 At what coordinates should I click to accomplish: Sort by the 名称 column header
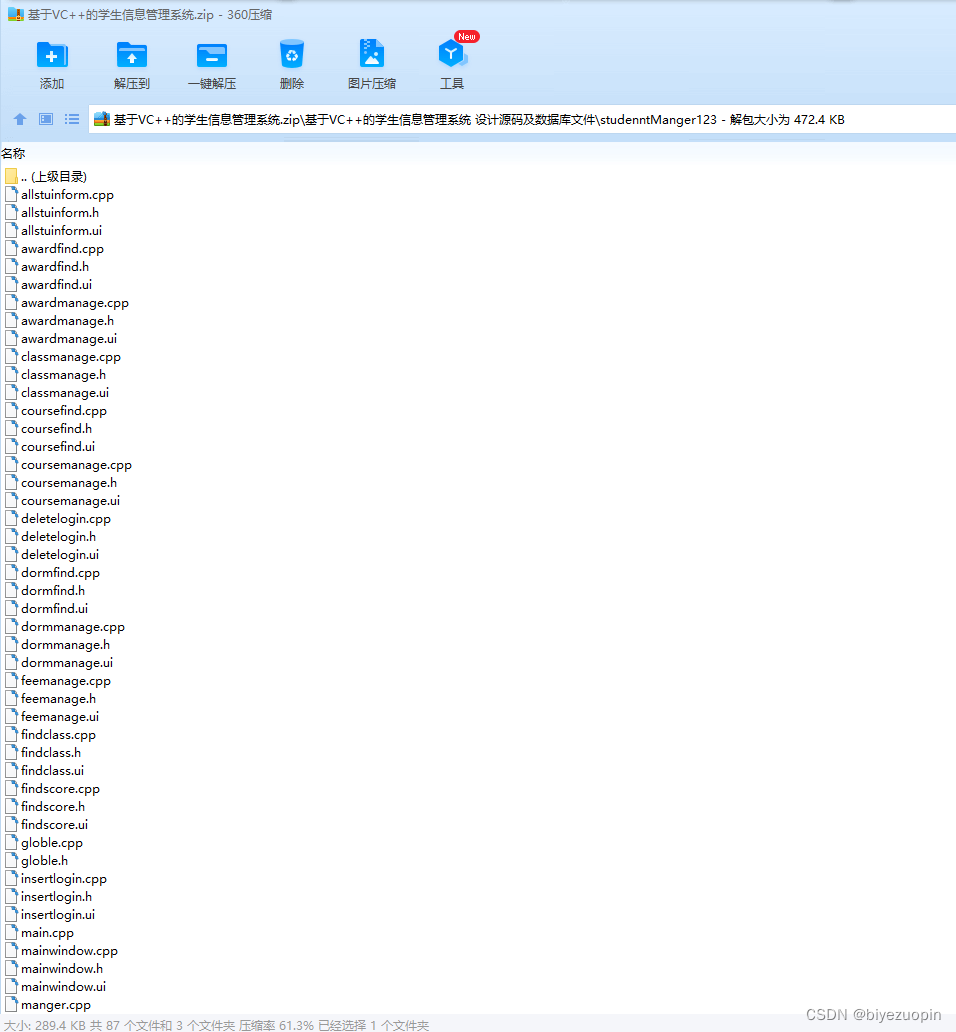click(x=13, y=153)
